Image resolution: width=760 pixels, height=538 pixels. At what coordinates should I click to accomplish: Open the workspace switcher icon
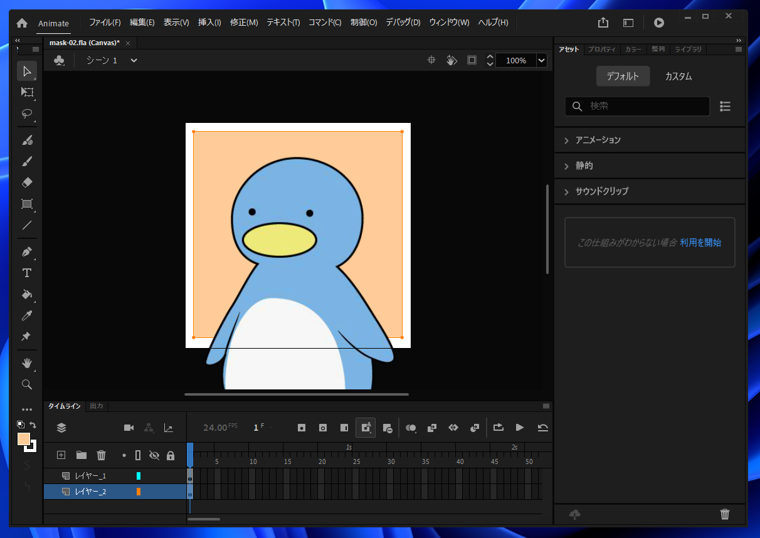click(628, 23)
